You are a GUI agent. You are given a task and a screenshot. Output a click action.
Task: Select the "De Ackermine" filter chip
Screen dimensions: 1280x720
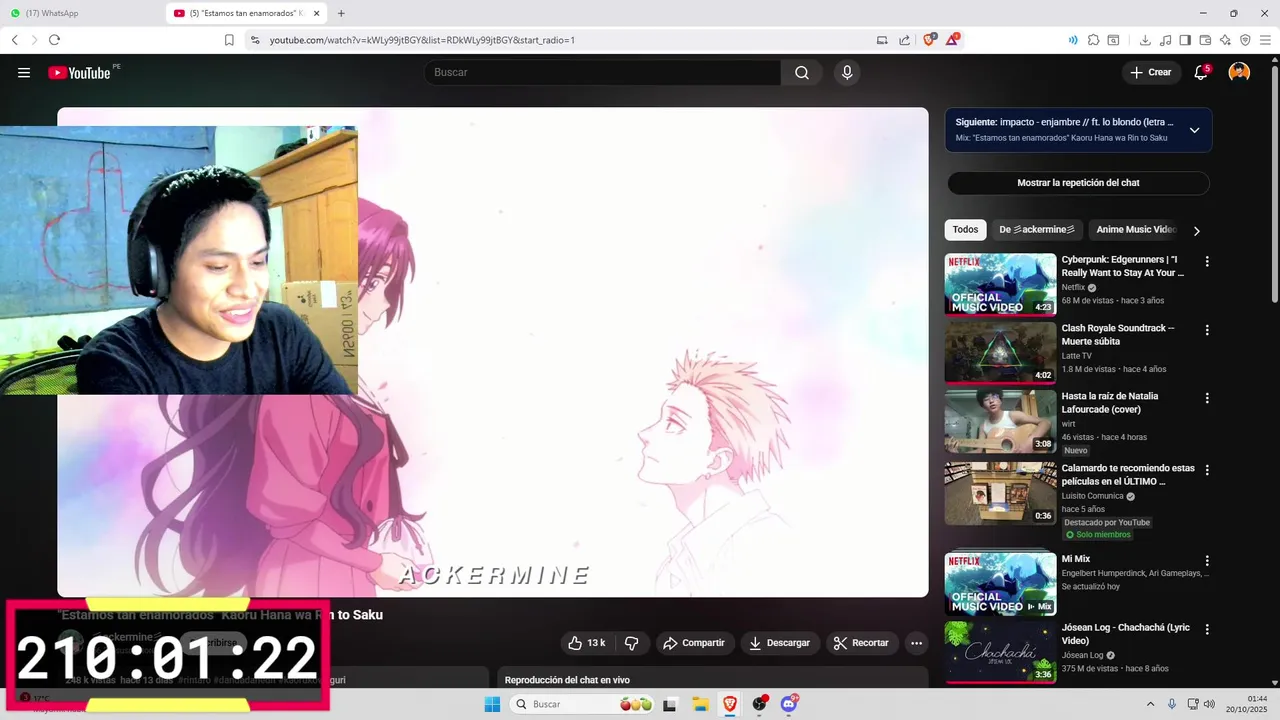tap(1037, 230)
